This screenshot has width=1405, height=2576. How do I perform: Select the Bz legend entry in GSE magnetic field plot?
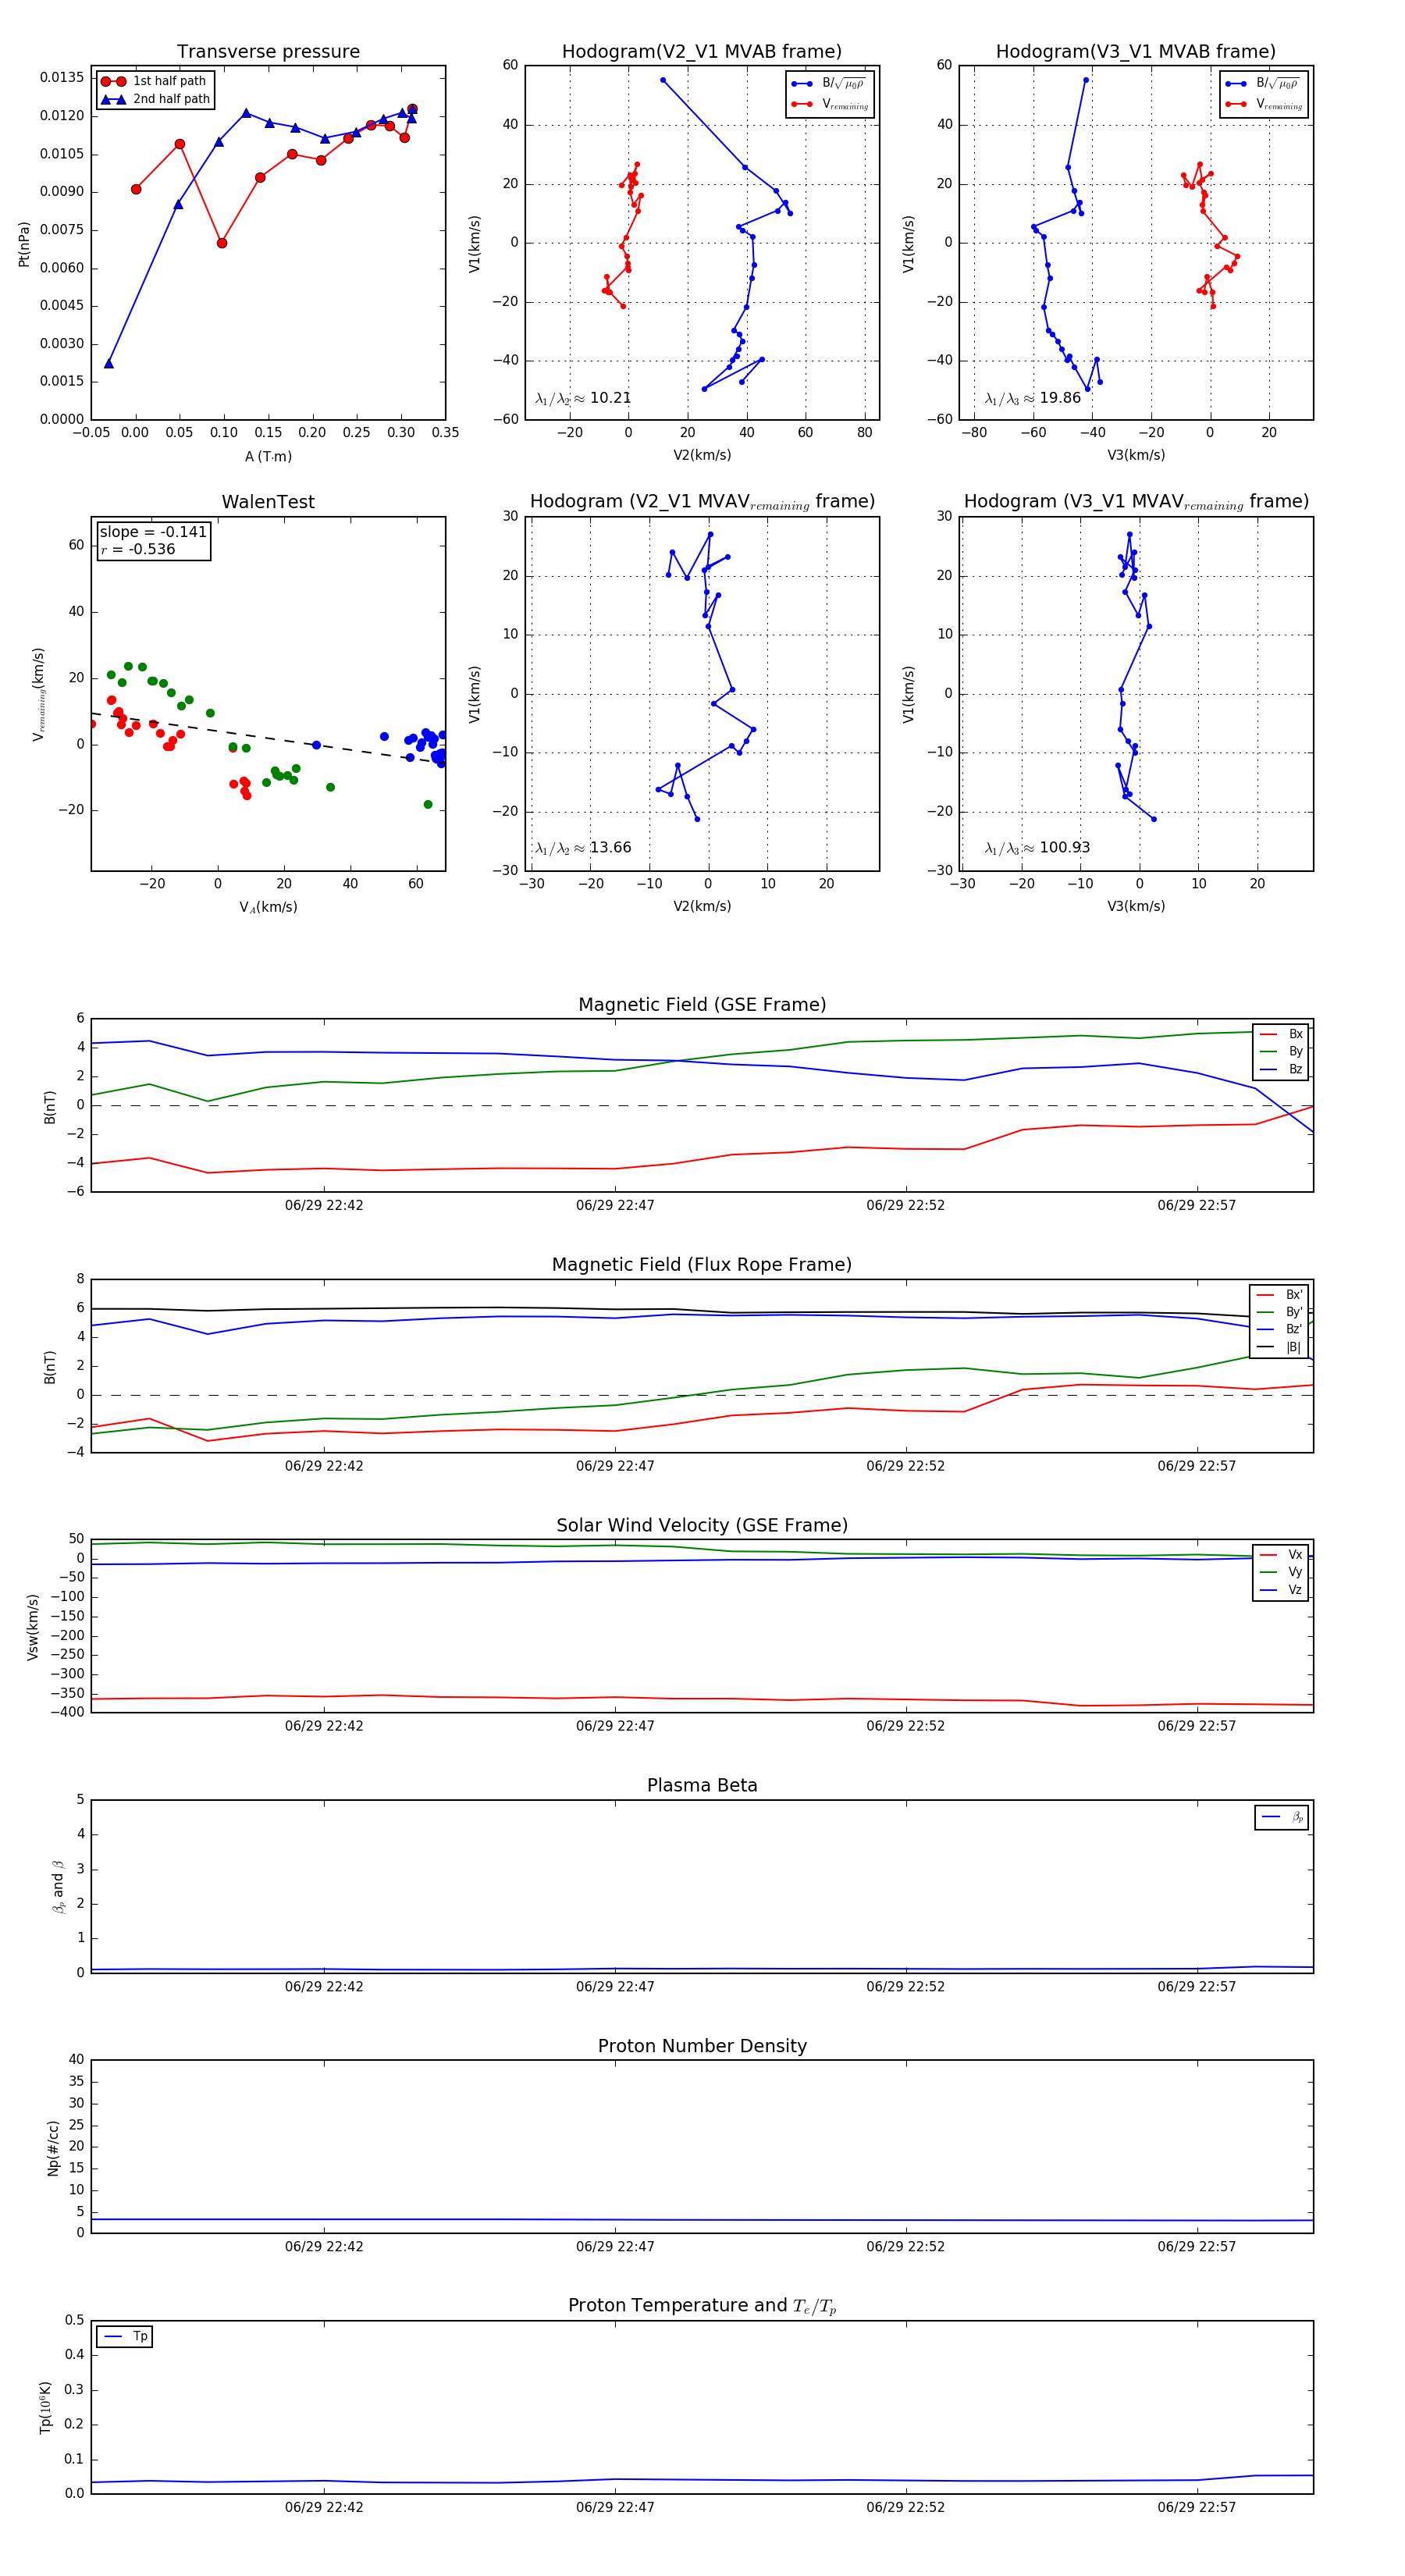[x=1281, y=1070]
